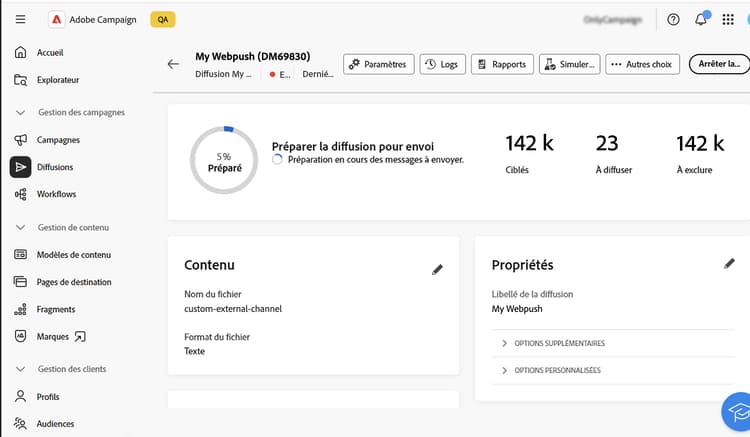Open Audiences in the sidebar

pyautogui.click(x=55, y=424)
